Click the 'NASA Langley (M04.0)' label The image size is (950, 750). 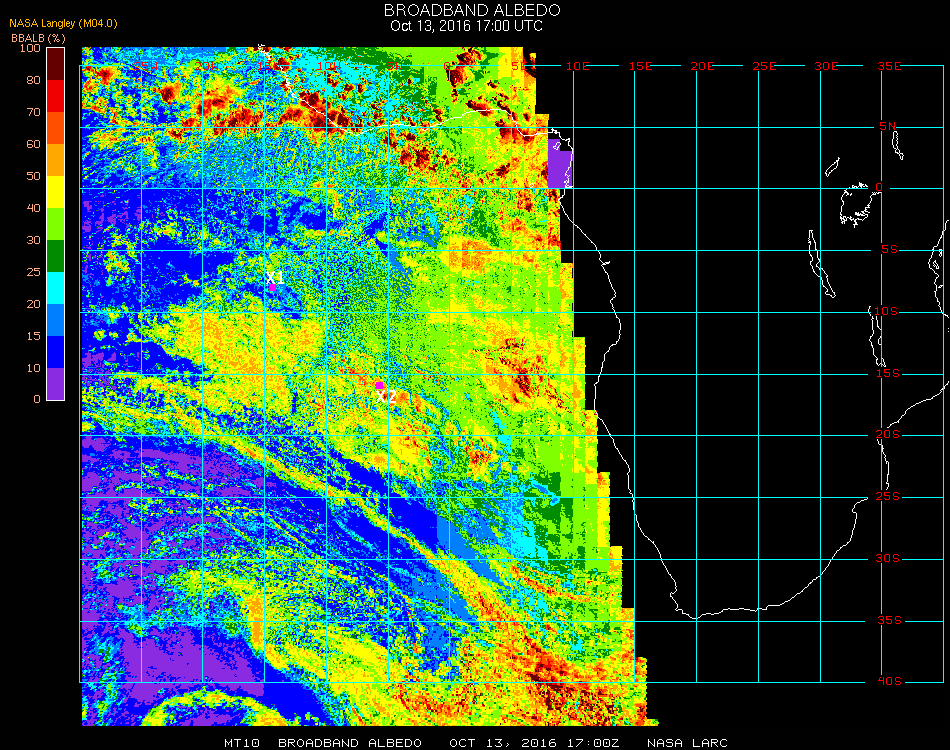pos(63,24)
